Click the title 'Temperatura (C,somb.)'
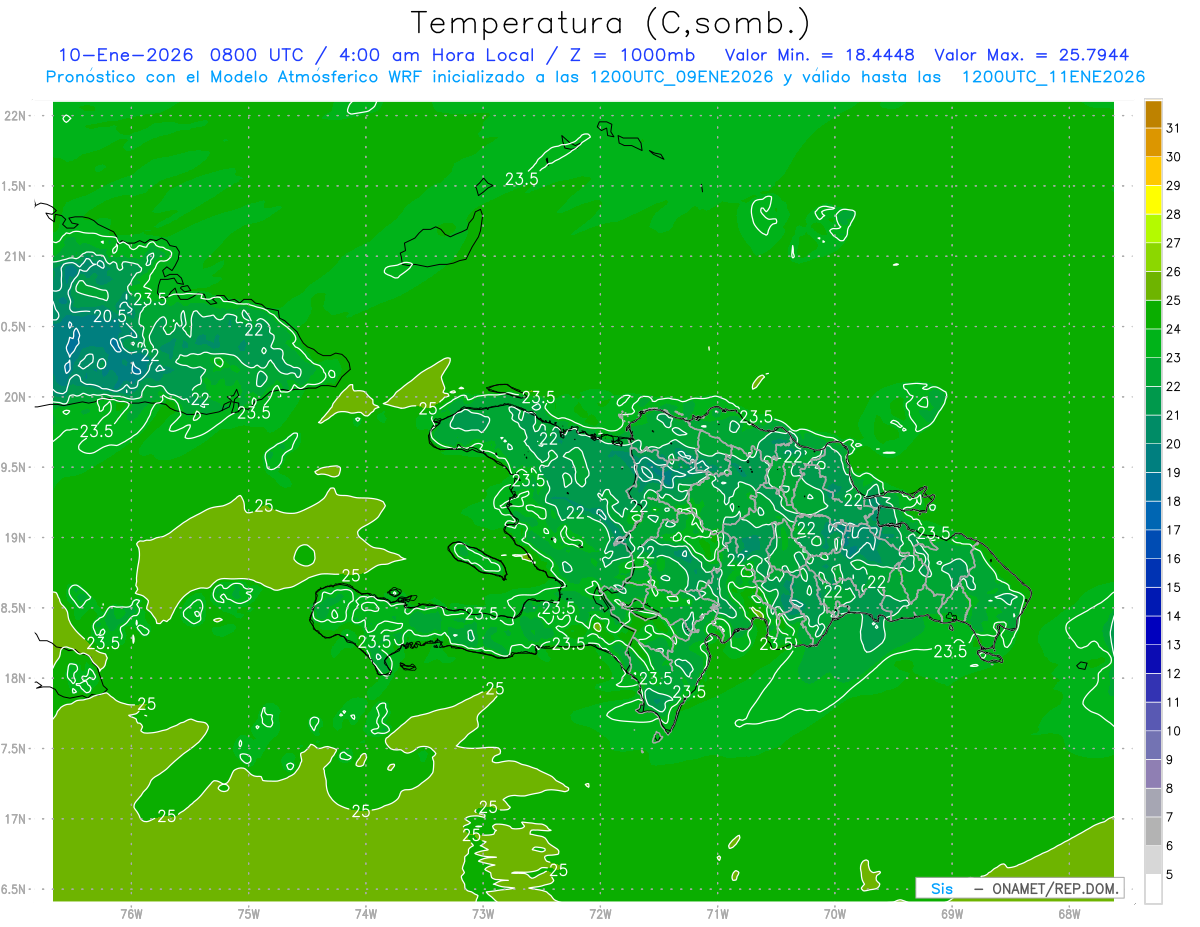The height and width of the screenshot is (927, 1200). [610, 23]
